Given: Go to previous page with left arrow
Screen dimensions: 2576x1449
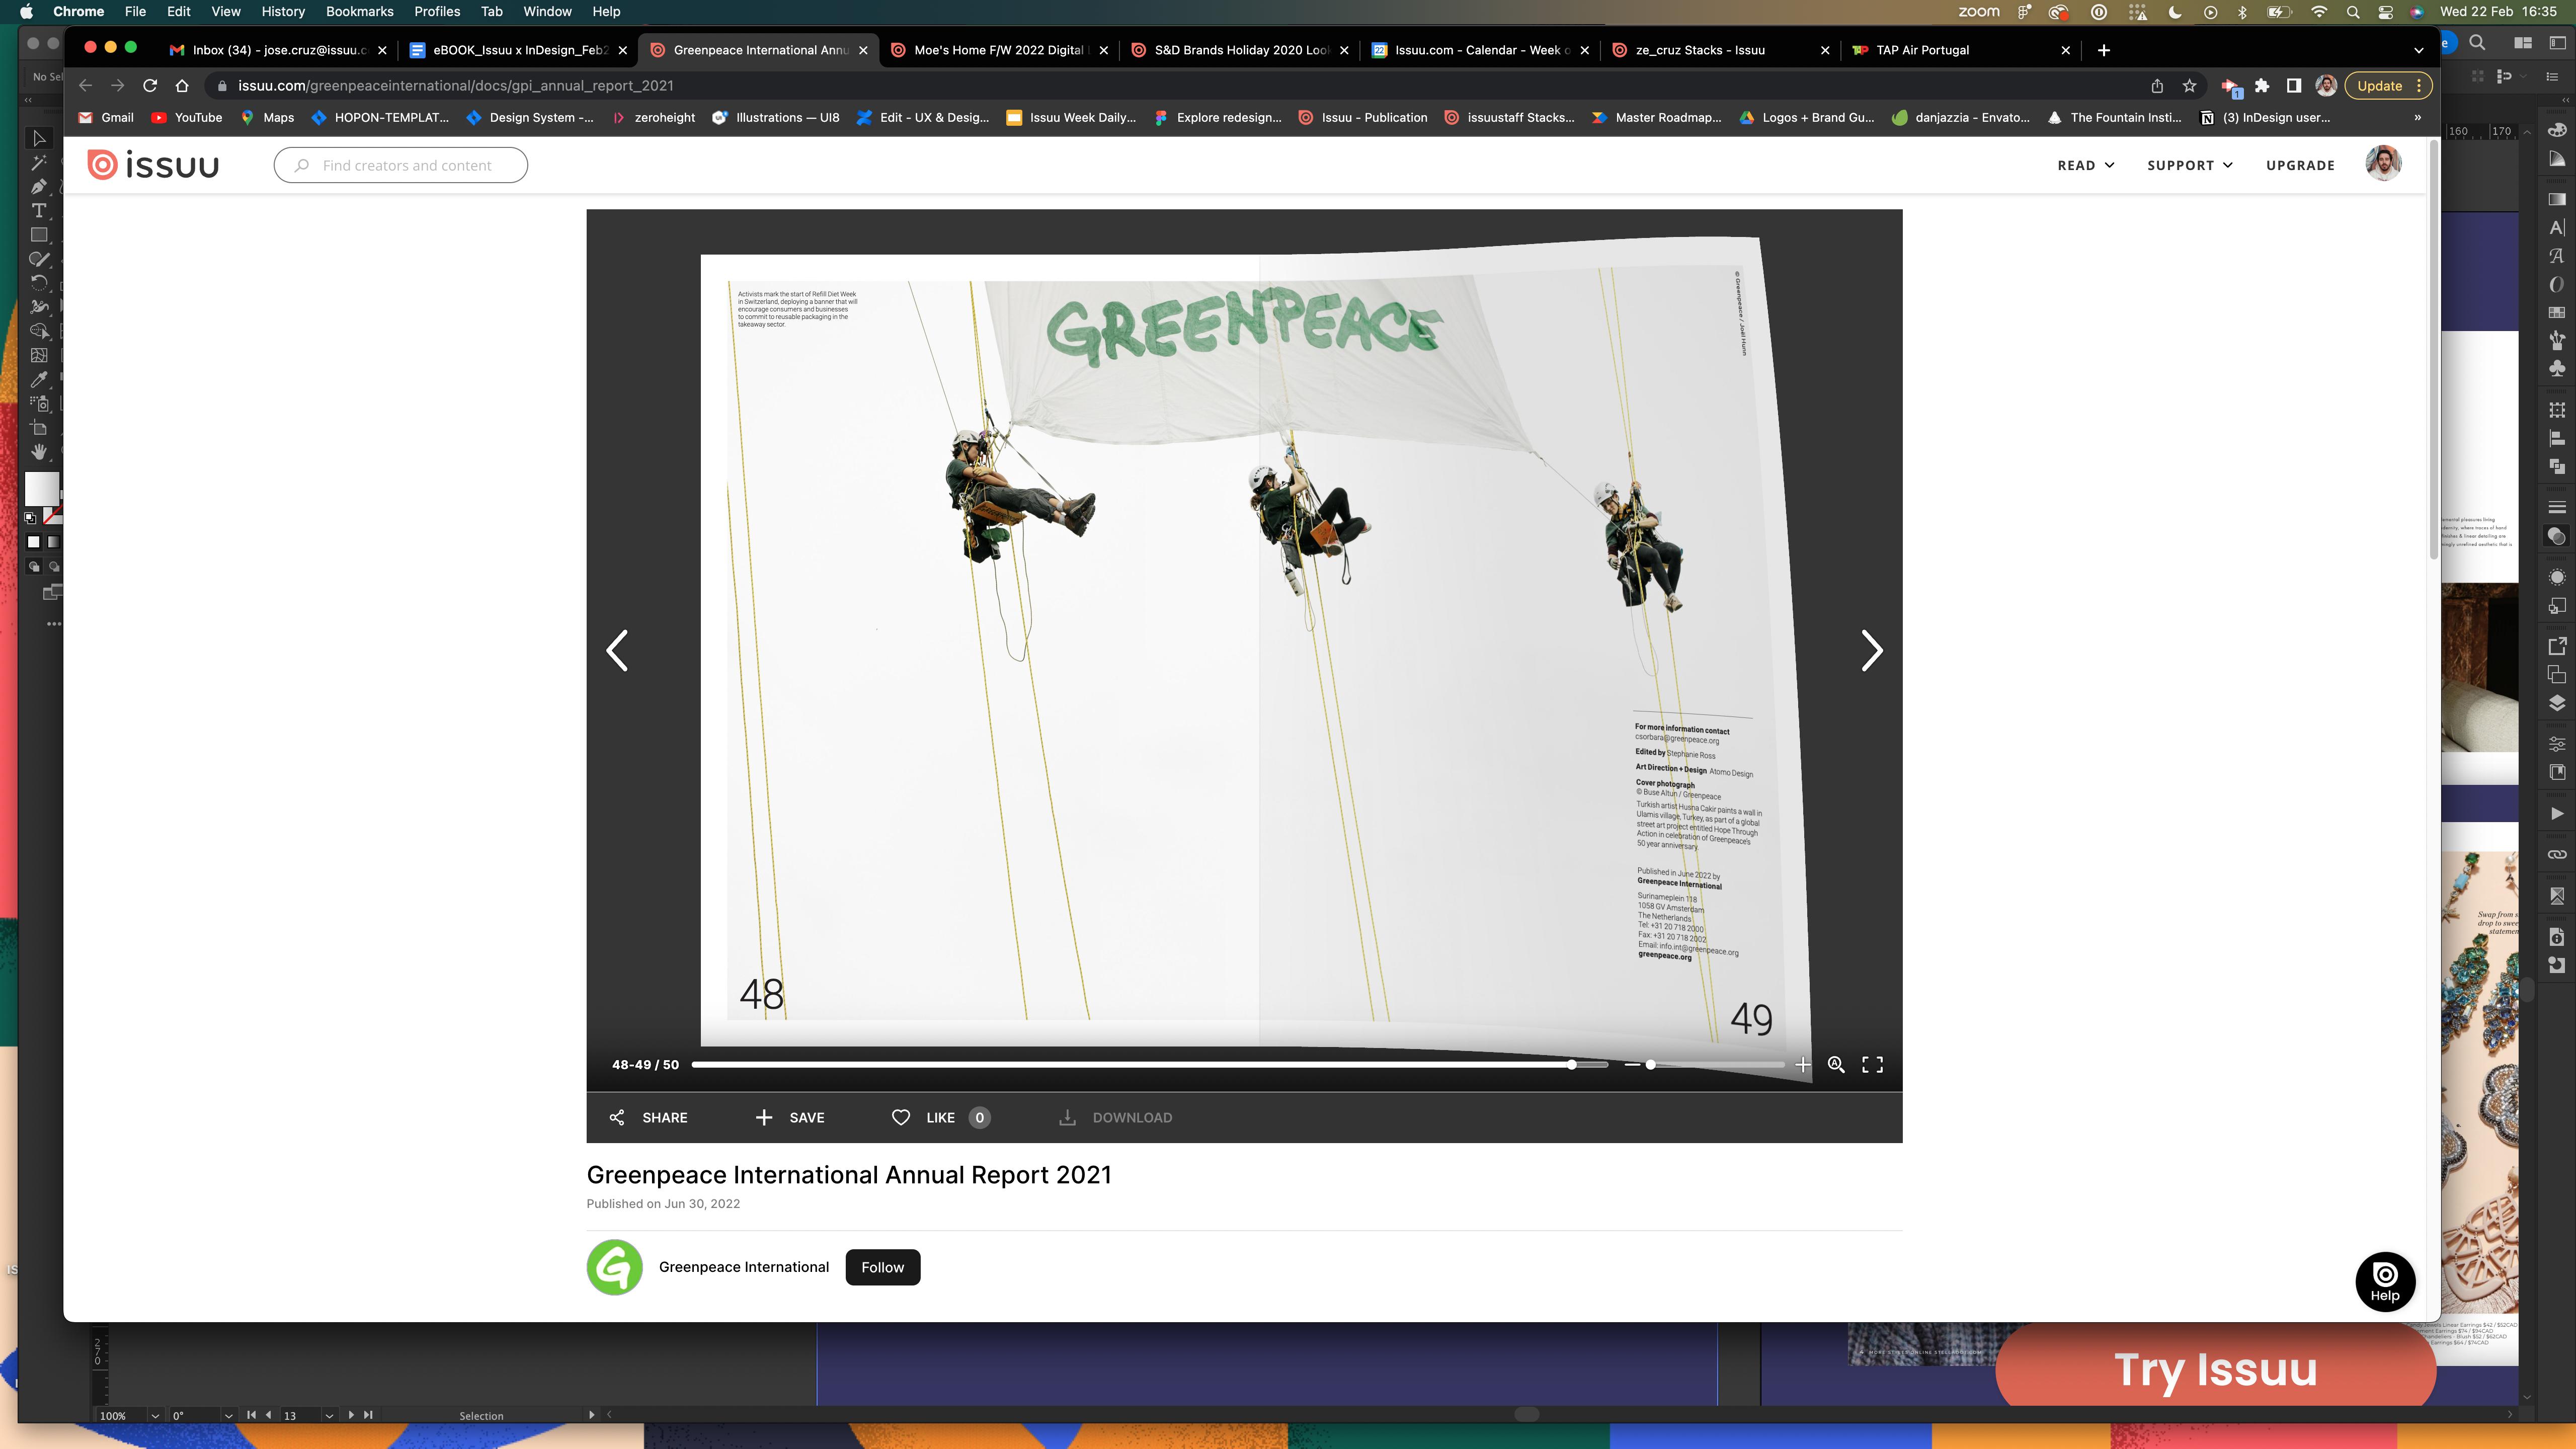Looking at the screenshot, I should click(x=618, y=651).
